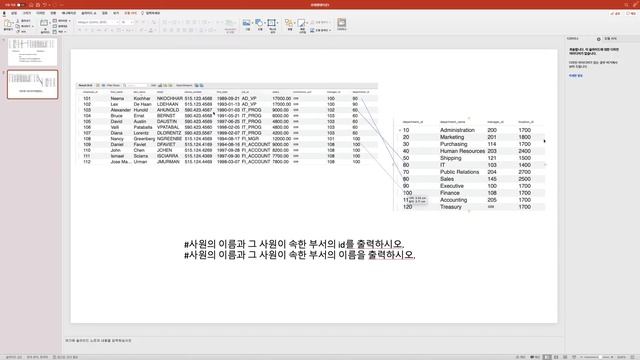Click 'Treasury' in the departments table
Viewport: 640px width, 360px height.
[x=451, y=207]
